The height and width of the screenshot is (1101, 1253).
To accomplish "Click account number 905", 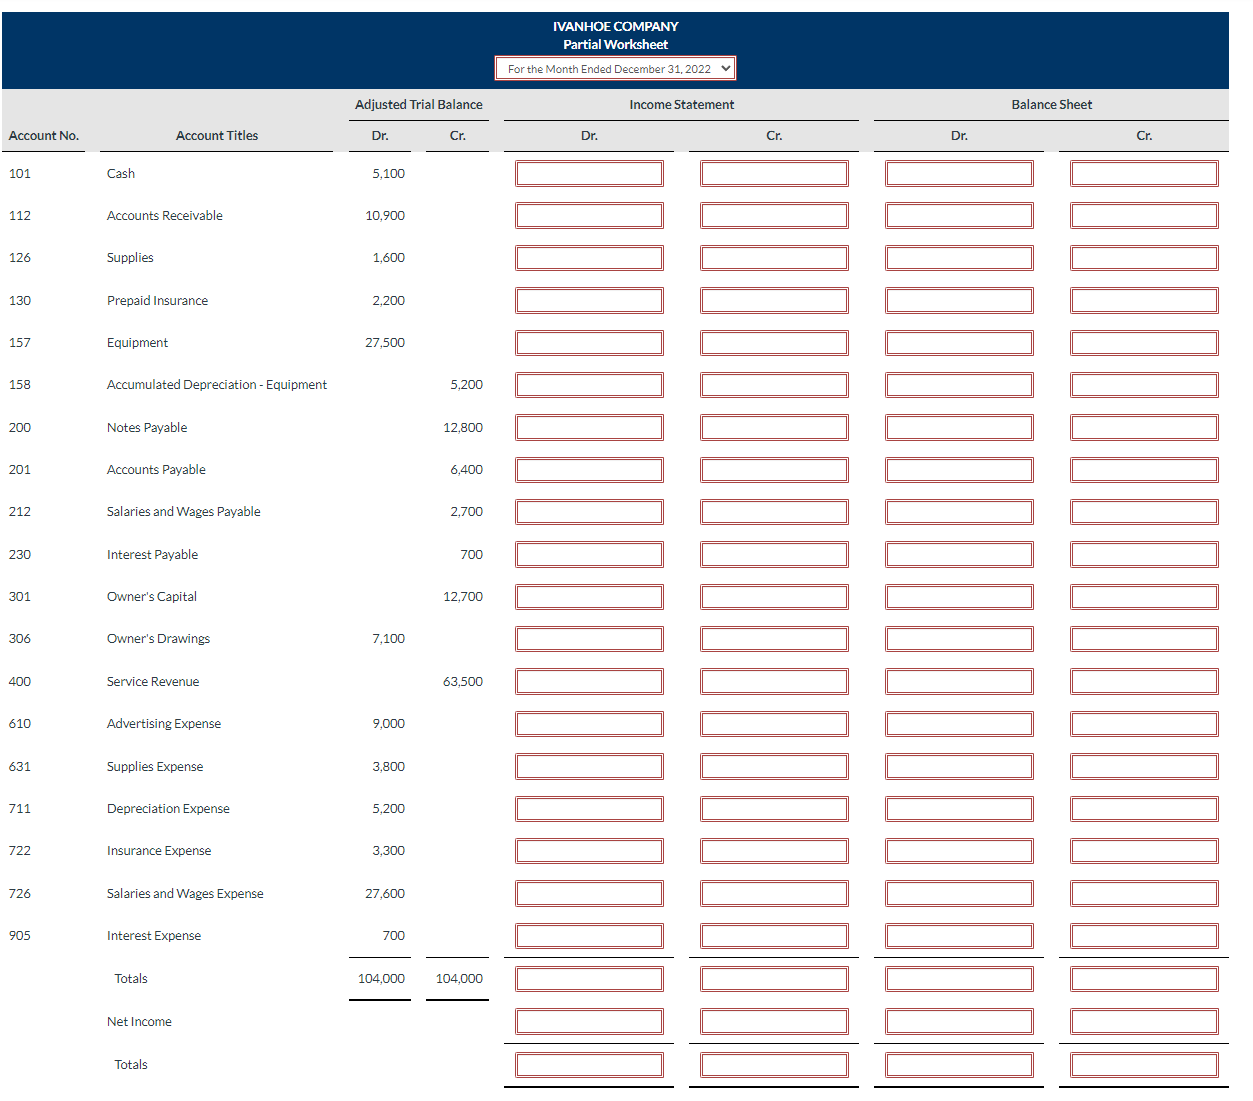I will 20,936.
